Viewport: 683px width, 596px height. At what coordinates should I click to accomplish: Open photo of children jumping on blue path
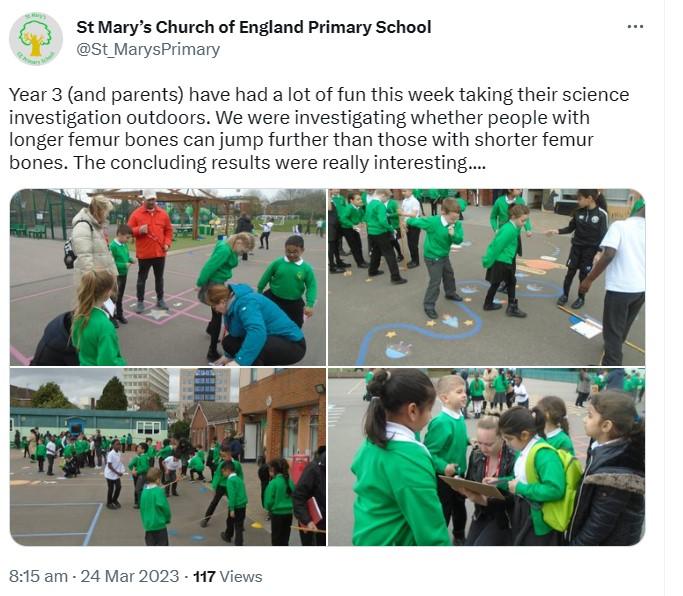(486, 277)
